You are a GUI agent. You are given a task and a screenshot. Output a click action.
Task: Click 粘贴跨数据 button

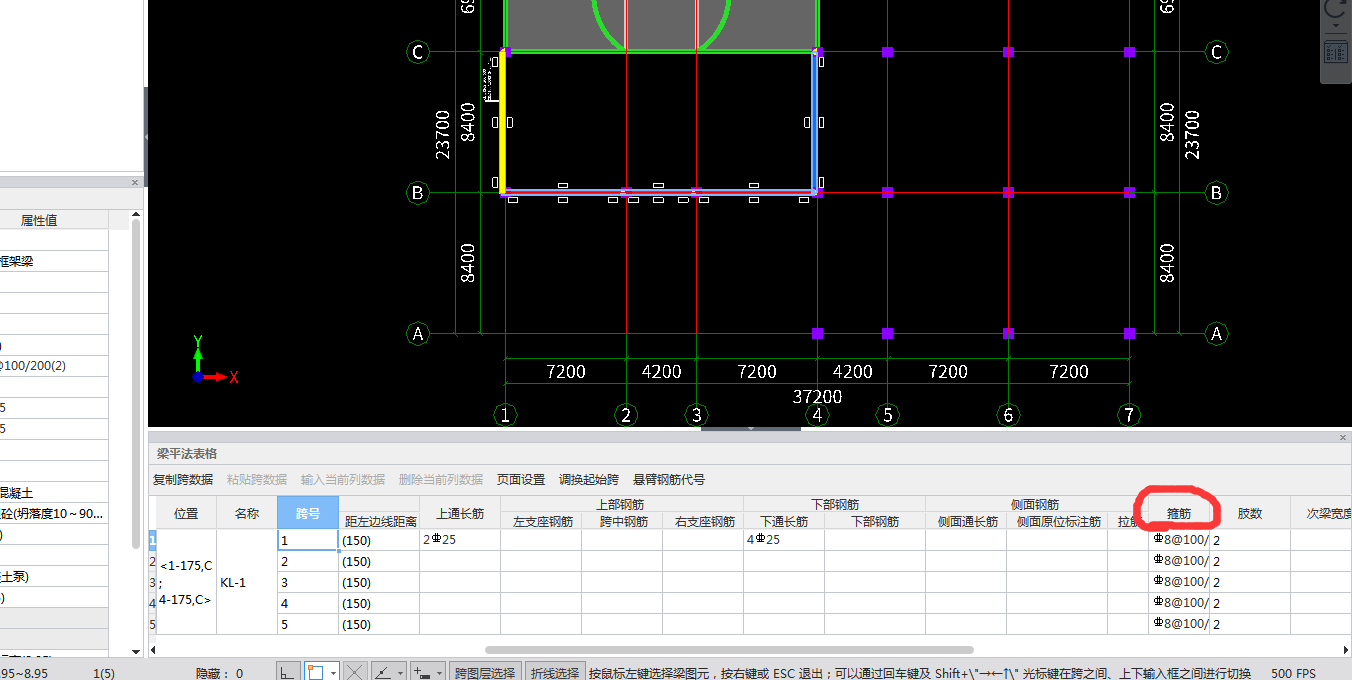(257, 480)
